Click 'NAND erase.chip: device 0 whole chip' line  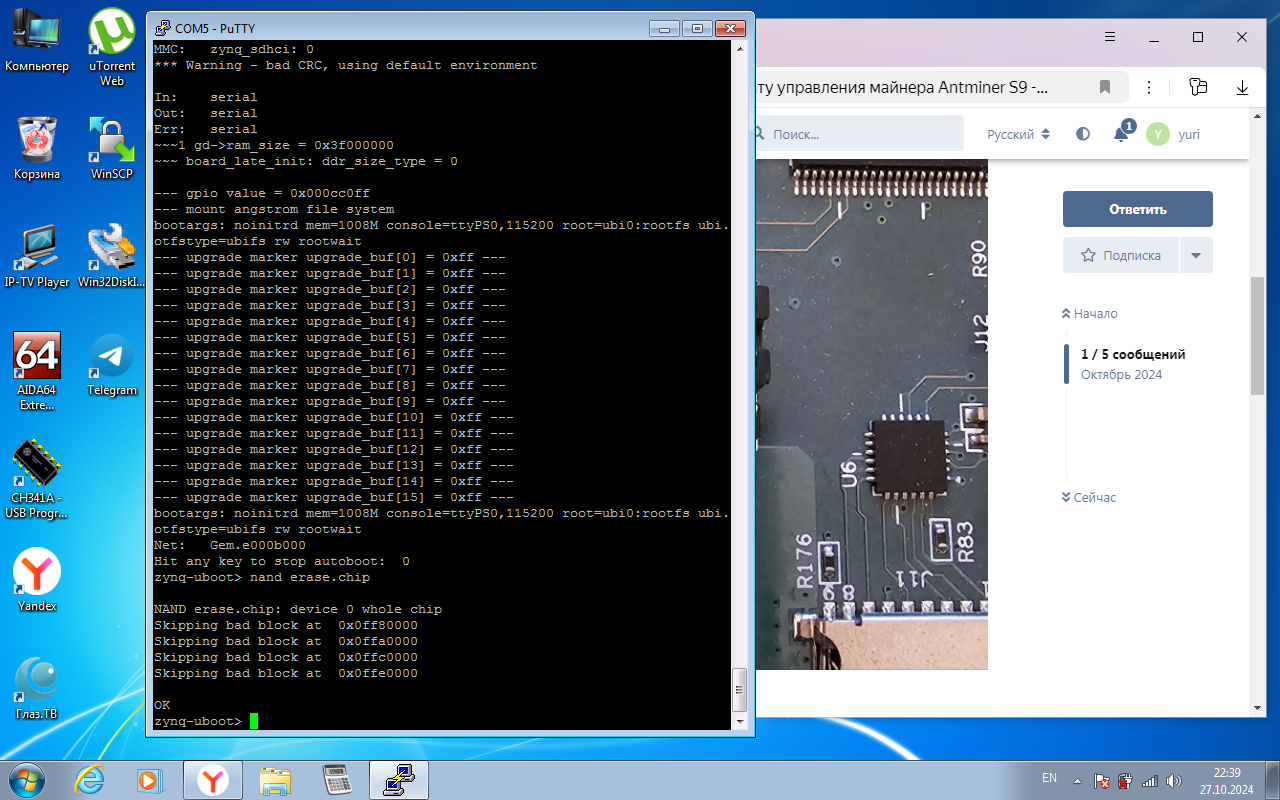[298, 609]
